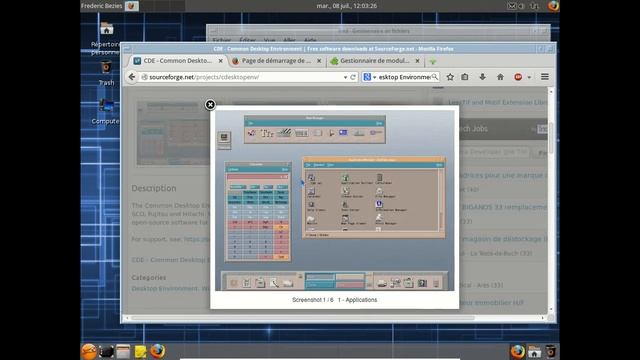Switch to the 'CDE - Common Deskto...' tab

(x=178, y=61)
